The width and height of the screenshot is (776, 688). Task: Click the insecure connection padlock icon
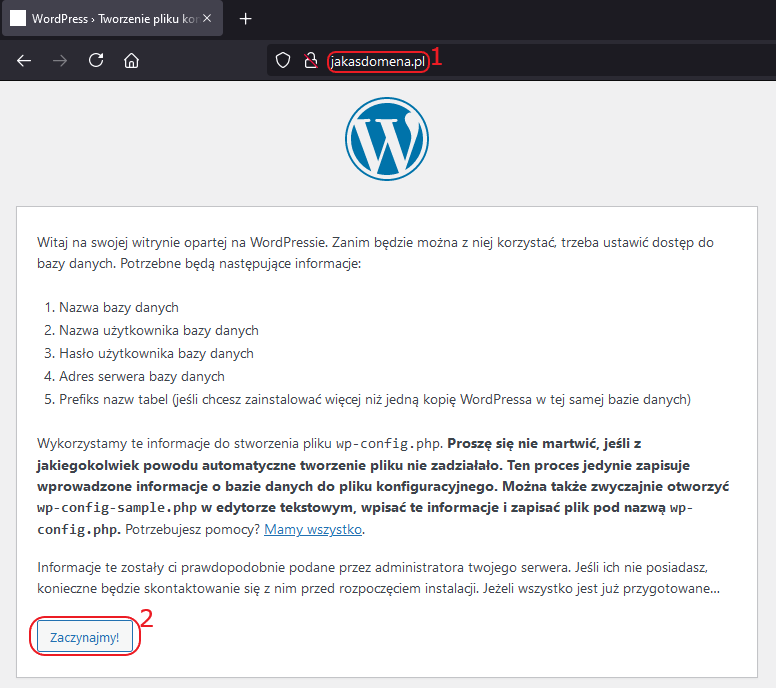tap(310, 60)
